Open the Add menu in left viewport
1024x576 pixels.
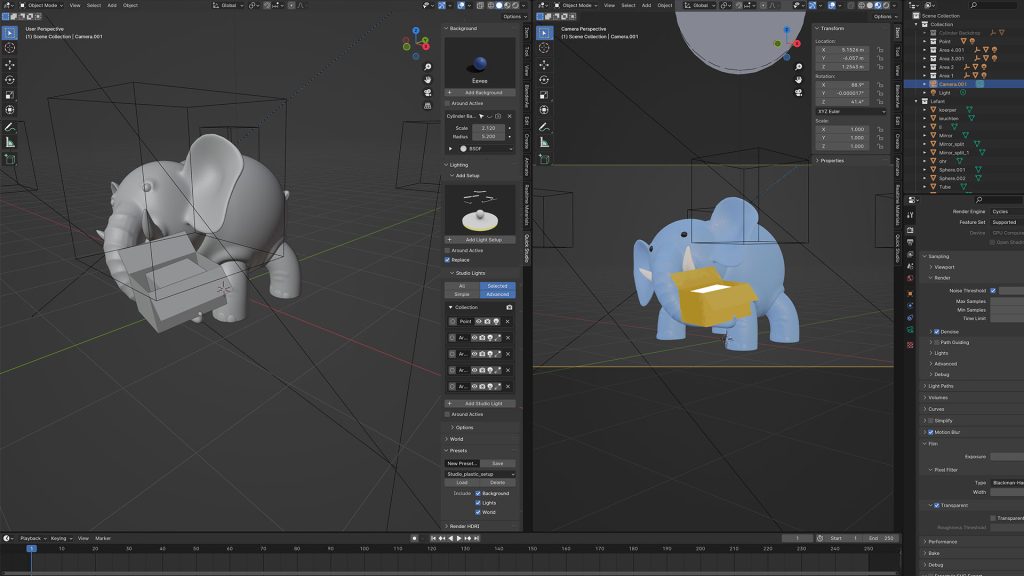[111, 5]
